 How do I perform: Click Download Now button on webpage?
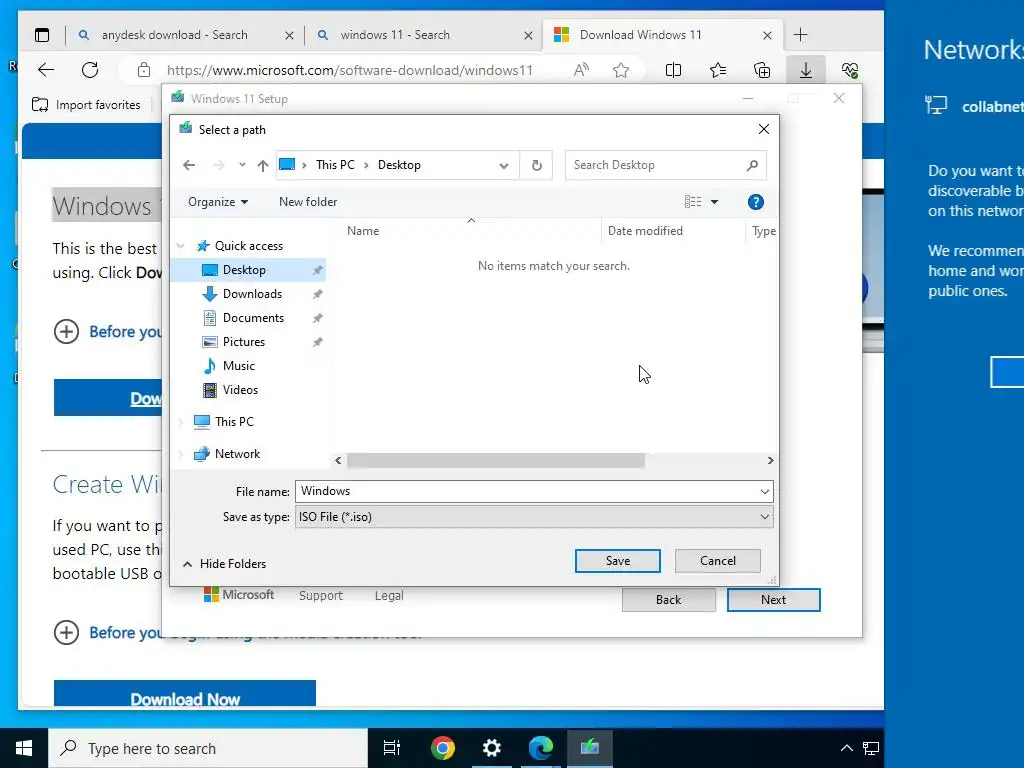[x=185, y=694]
